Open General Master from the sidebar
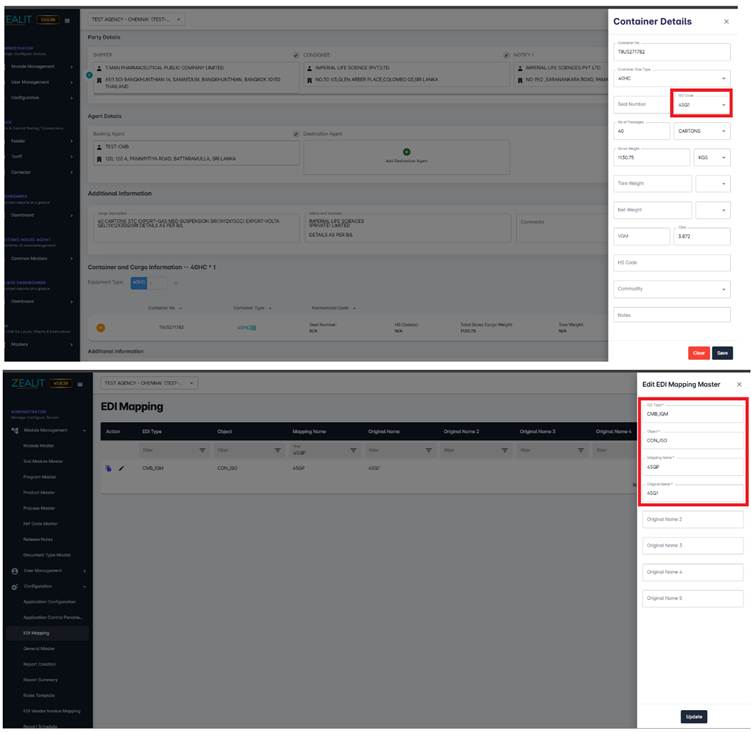 coord(39,649)
